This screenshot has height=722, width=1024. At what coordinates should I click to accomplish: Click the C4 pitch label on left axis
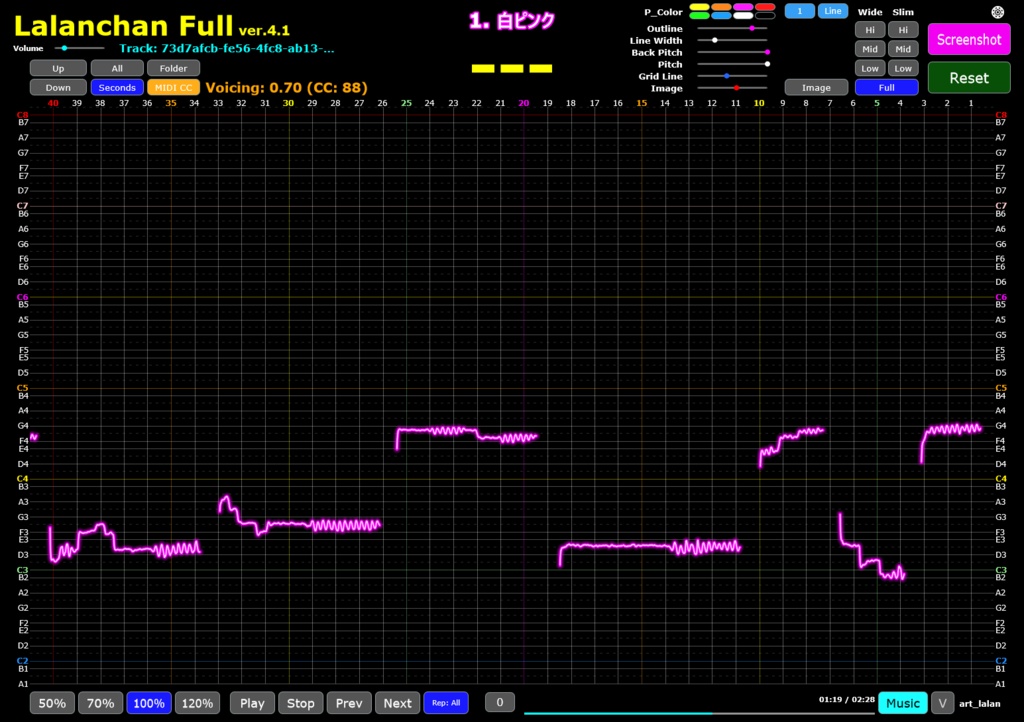click(22, 479)
